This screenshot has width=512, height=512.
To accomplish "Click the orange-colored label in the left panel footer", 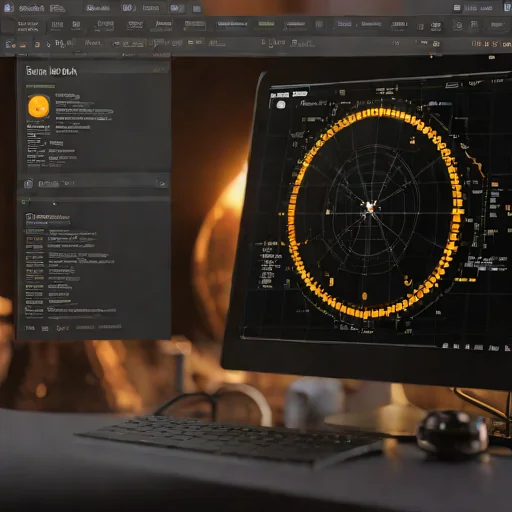I will pos(63,328).
